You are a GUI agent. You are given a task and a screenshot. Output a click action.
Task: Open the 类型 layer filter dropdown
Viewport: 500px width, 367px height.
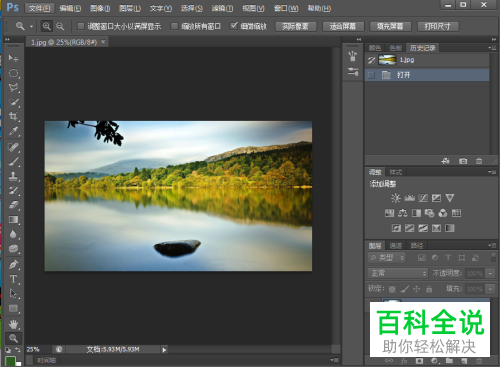(387, 258)
